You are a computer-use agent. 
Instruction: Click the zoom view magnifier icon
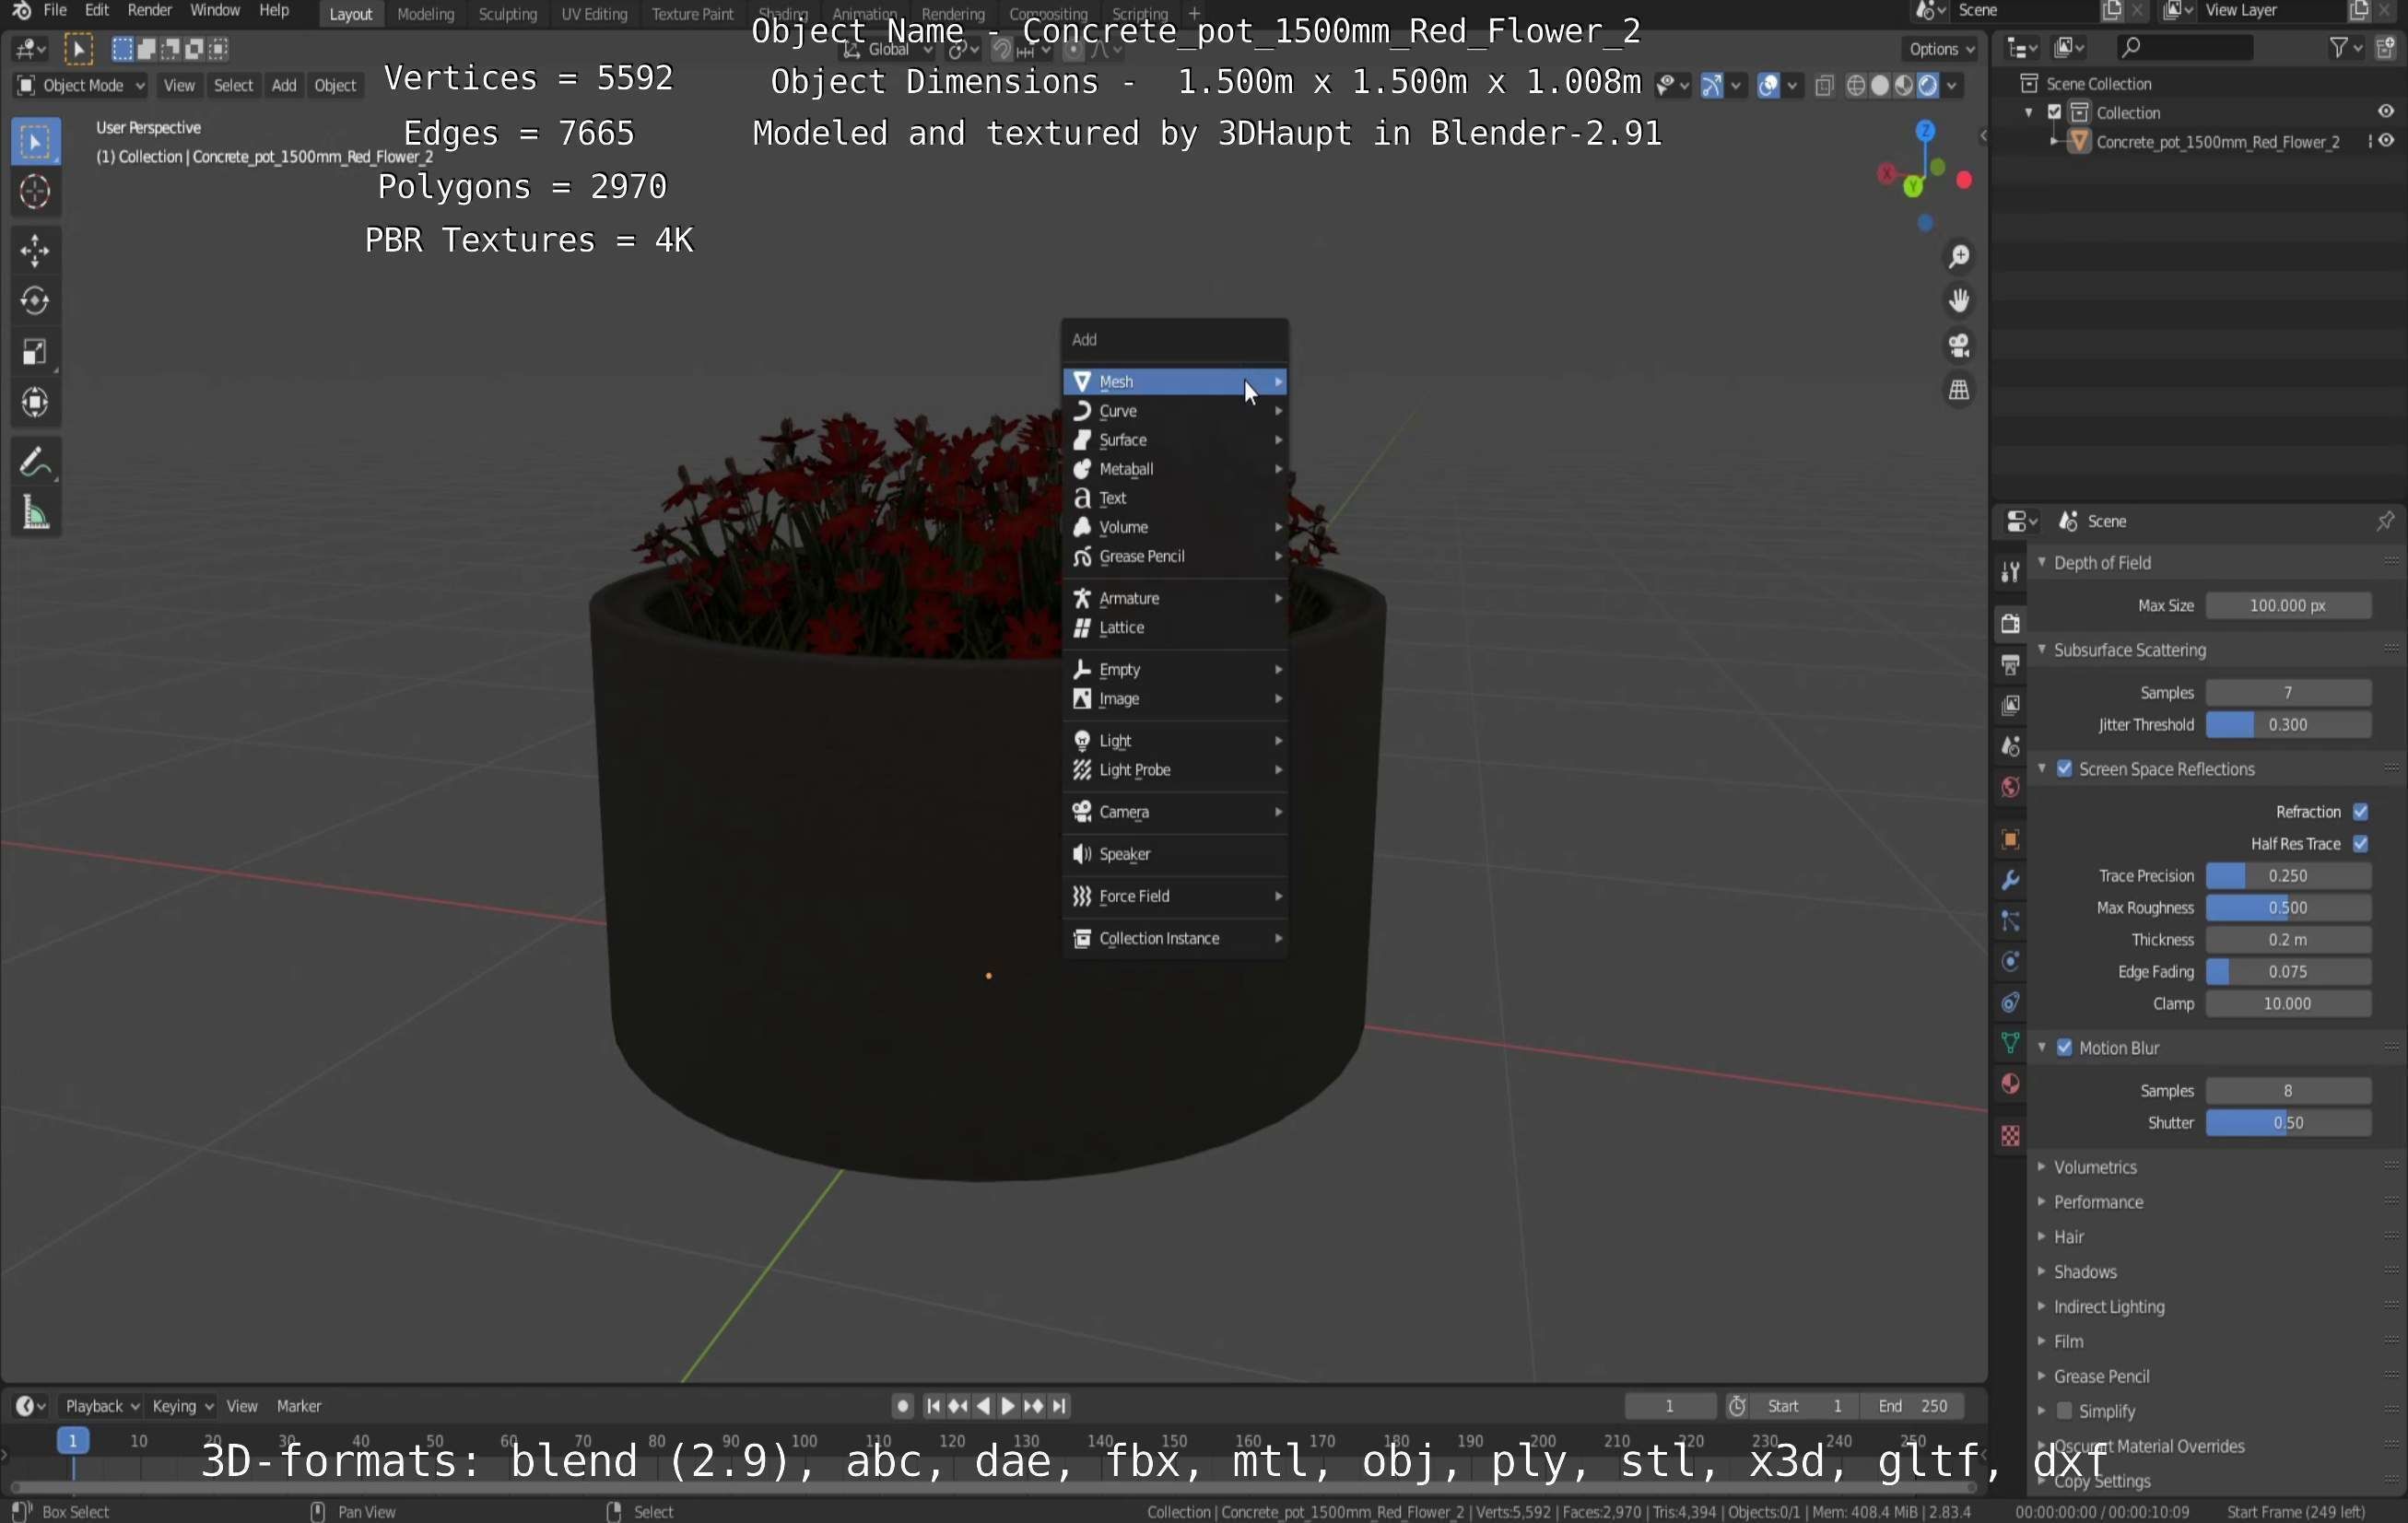click(1958, 257)
